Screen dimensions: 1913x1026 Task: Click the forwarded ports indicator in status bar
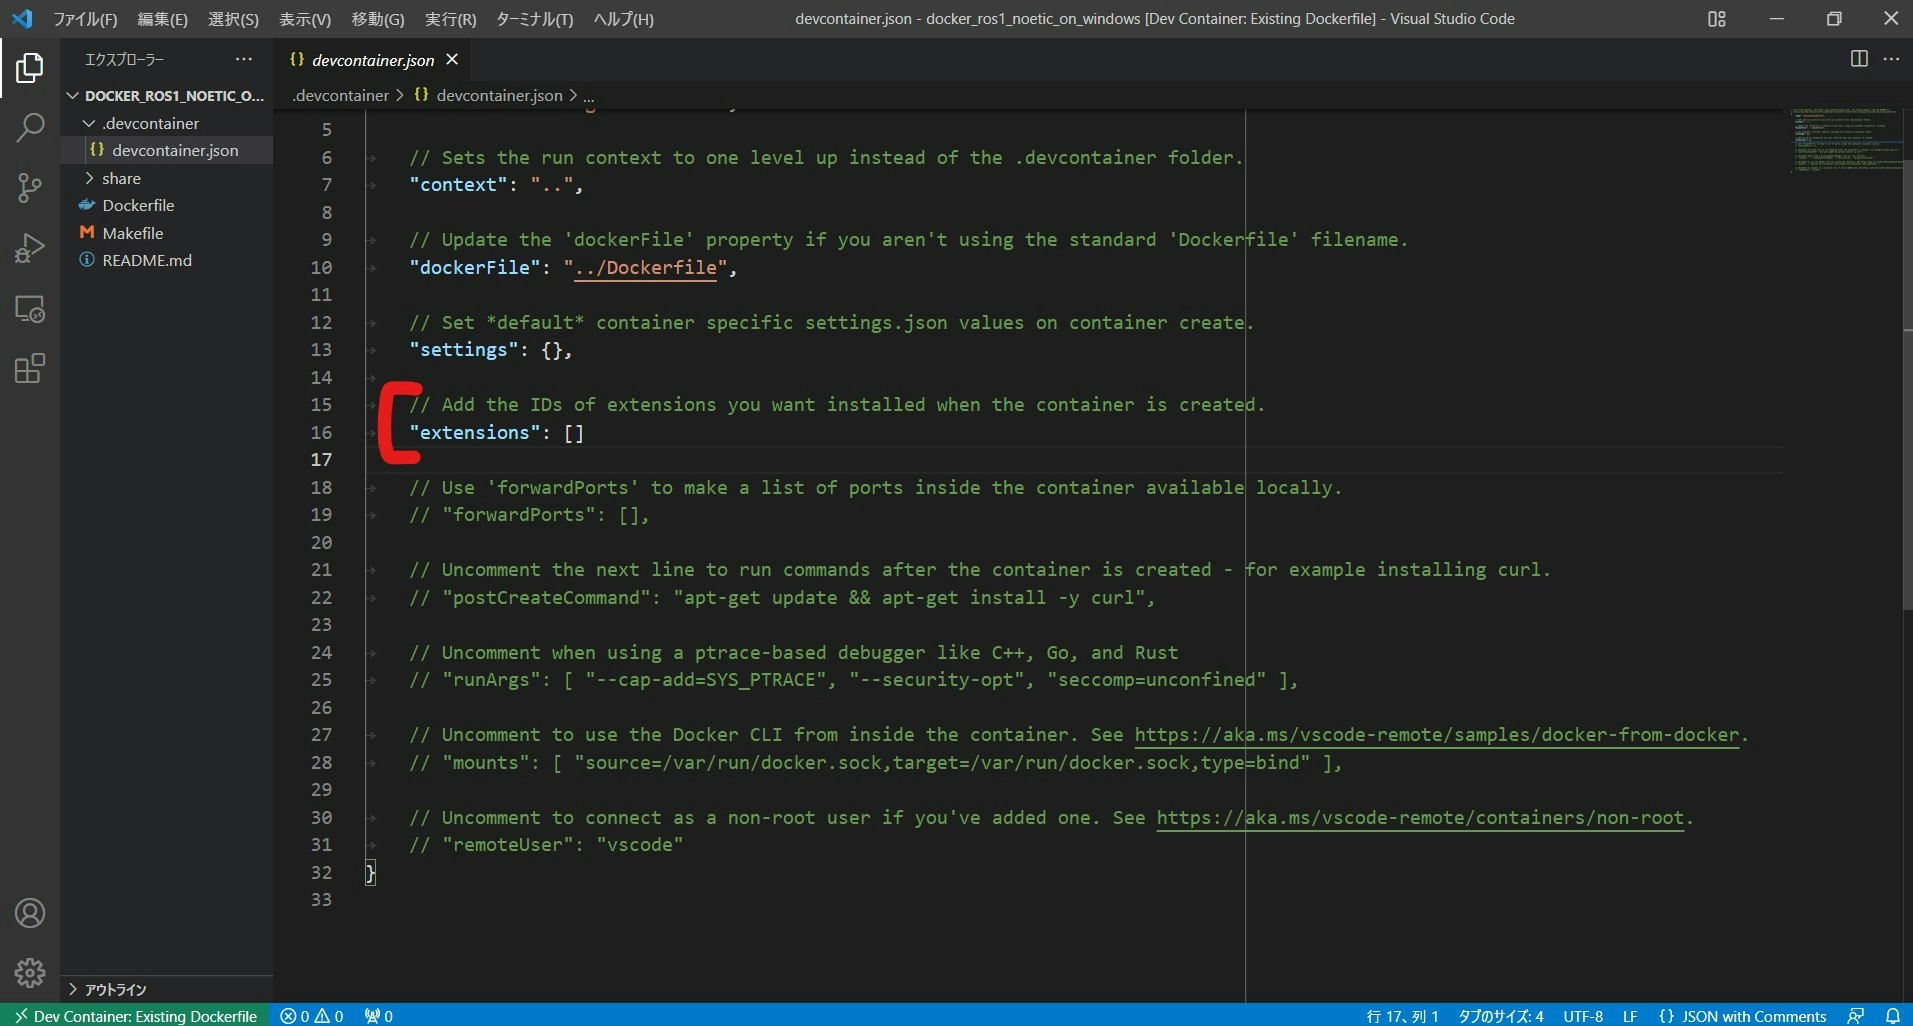click(377, 1015)
